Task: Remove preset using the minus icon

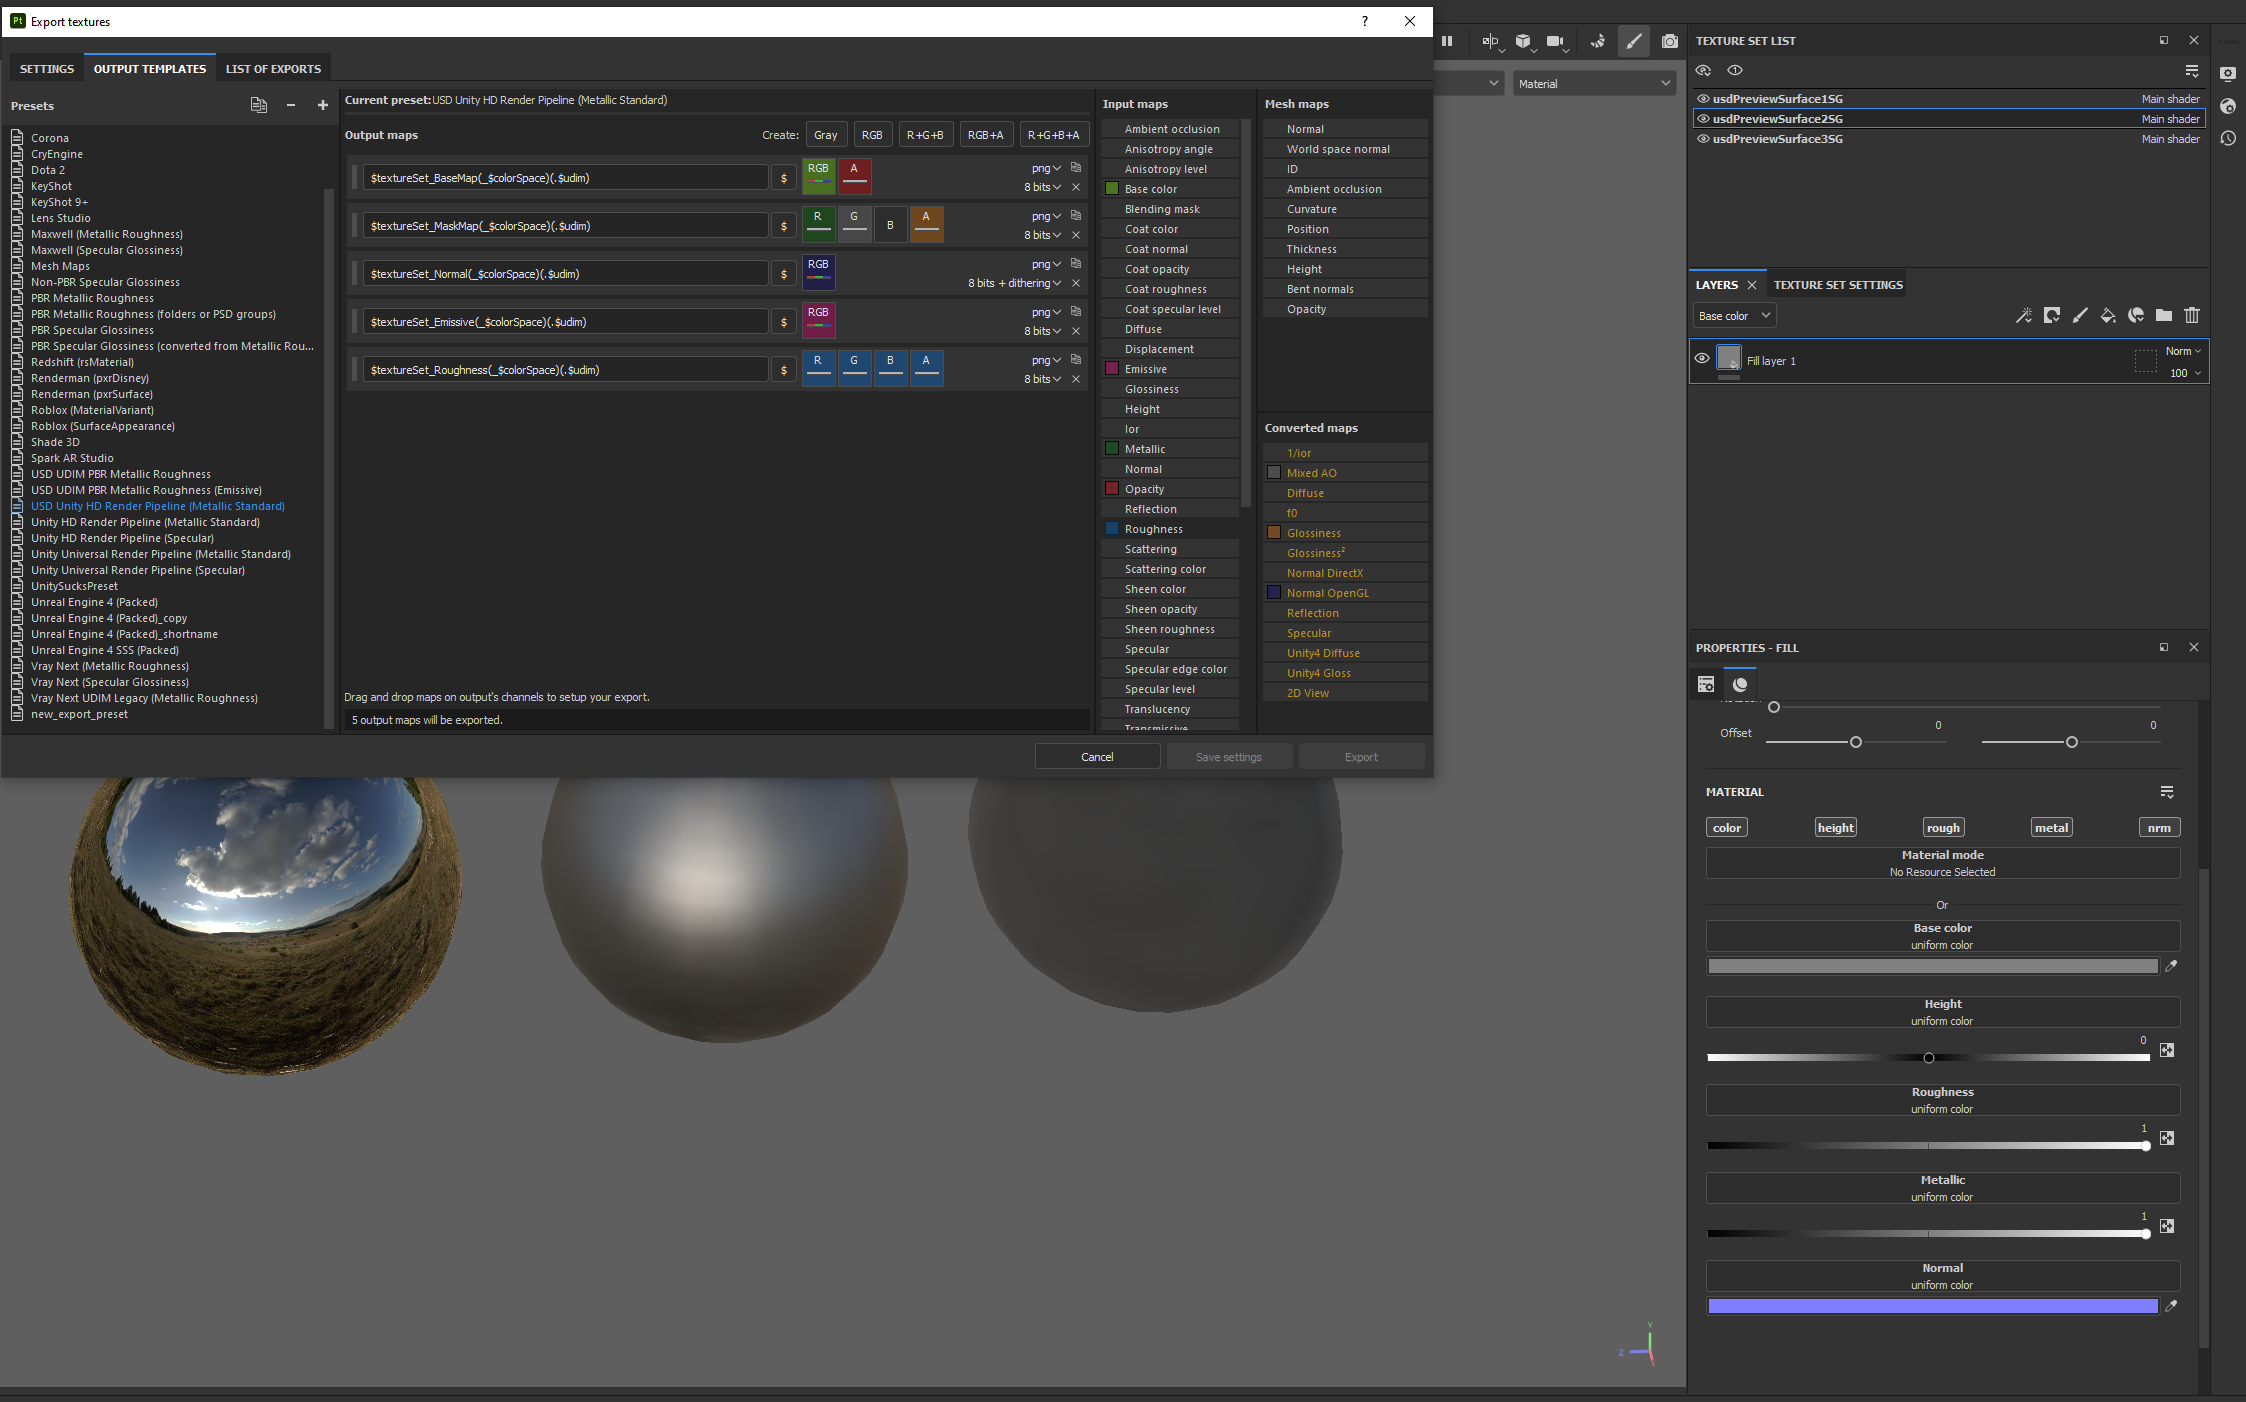Action: pos(291,105)
